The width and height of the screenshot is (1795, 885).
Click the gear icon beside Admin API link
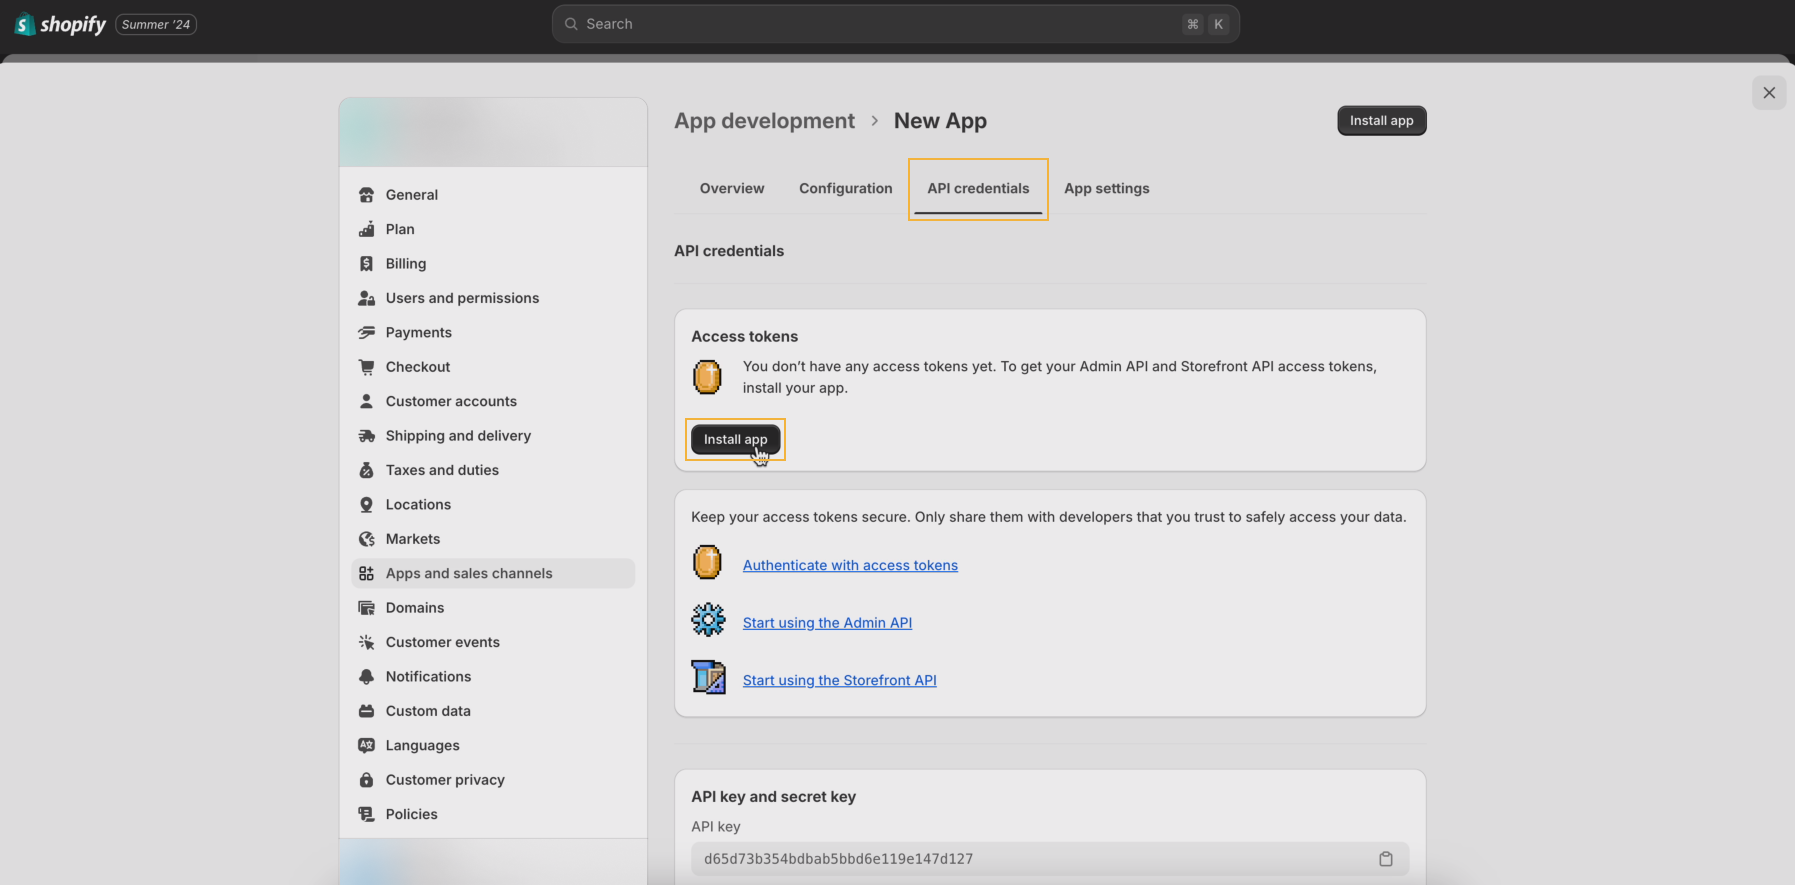pyautogui.click(x=708, y=620)
